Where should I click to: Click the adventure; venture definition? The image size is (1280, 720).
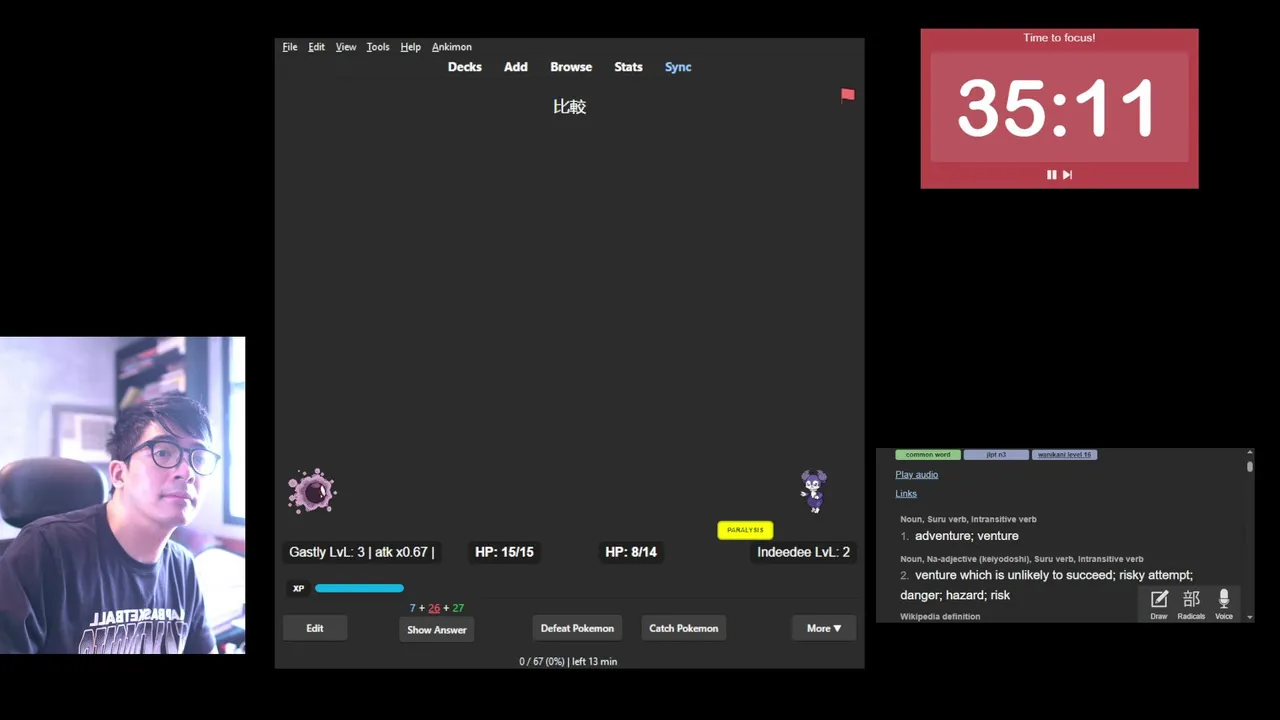point(966,536)
